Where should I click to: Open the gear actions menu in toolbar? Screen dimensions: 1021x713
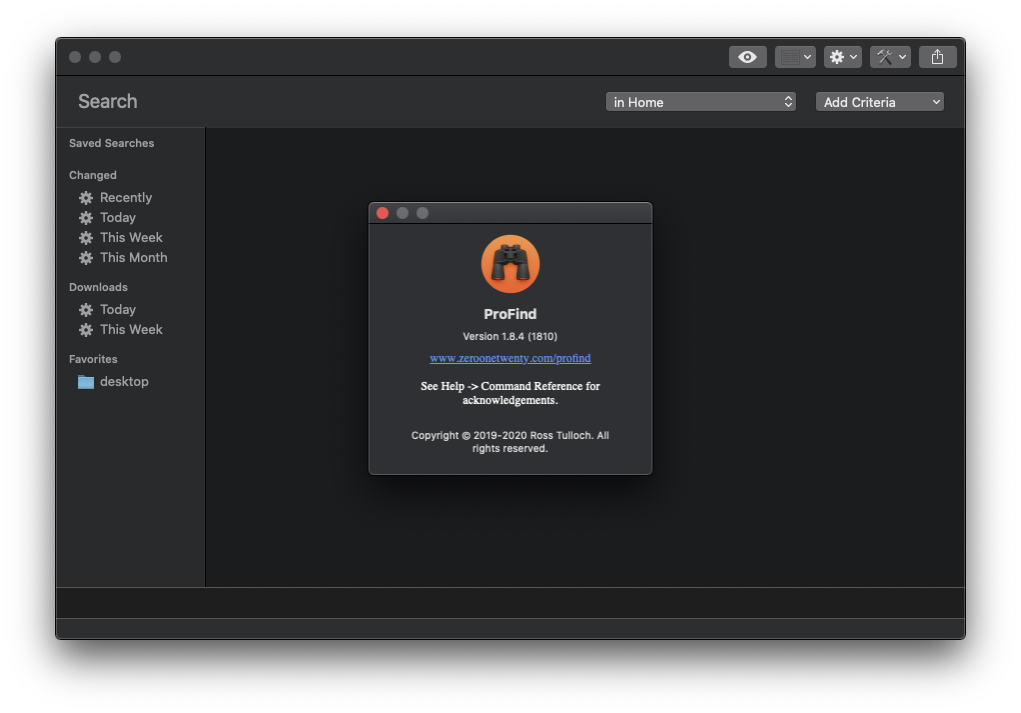843,57
